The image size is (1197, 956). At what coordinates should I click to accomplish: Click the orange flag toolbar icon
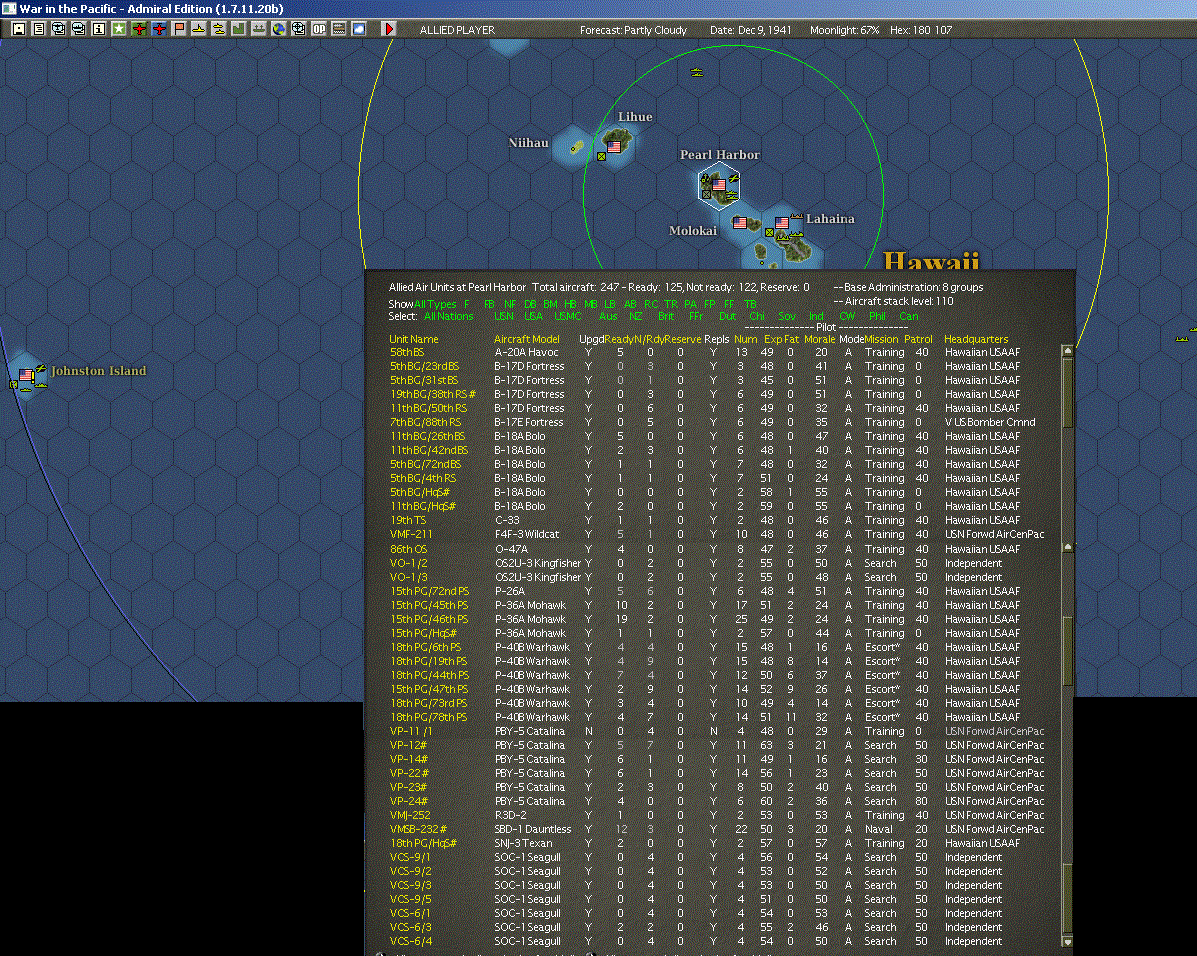[x=179, y=29]
